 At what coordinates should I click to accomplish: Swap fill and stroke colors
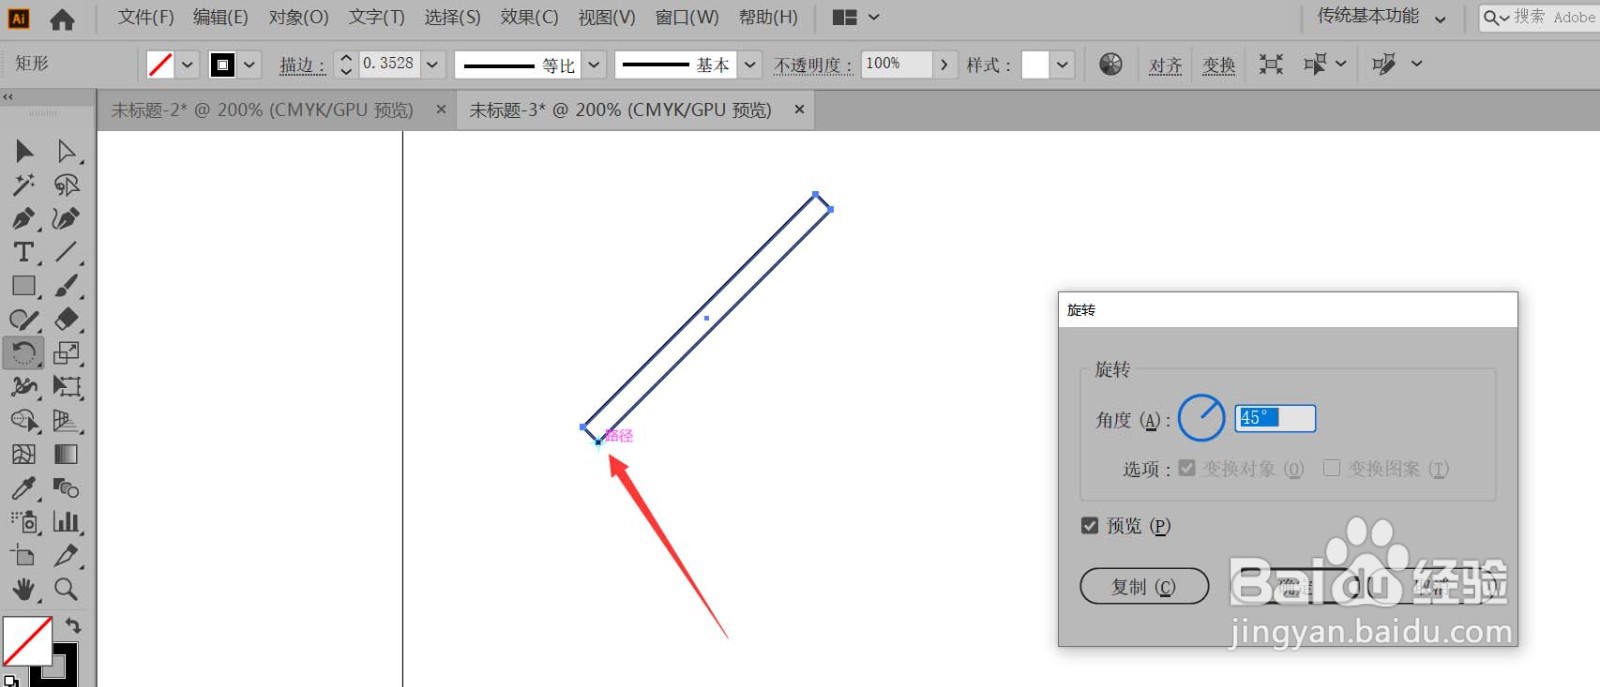(x=73, y=626)
